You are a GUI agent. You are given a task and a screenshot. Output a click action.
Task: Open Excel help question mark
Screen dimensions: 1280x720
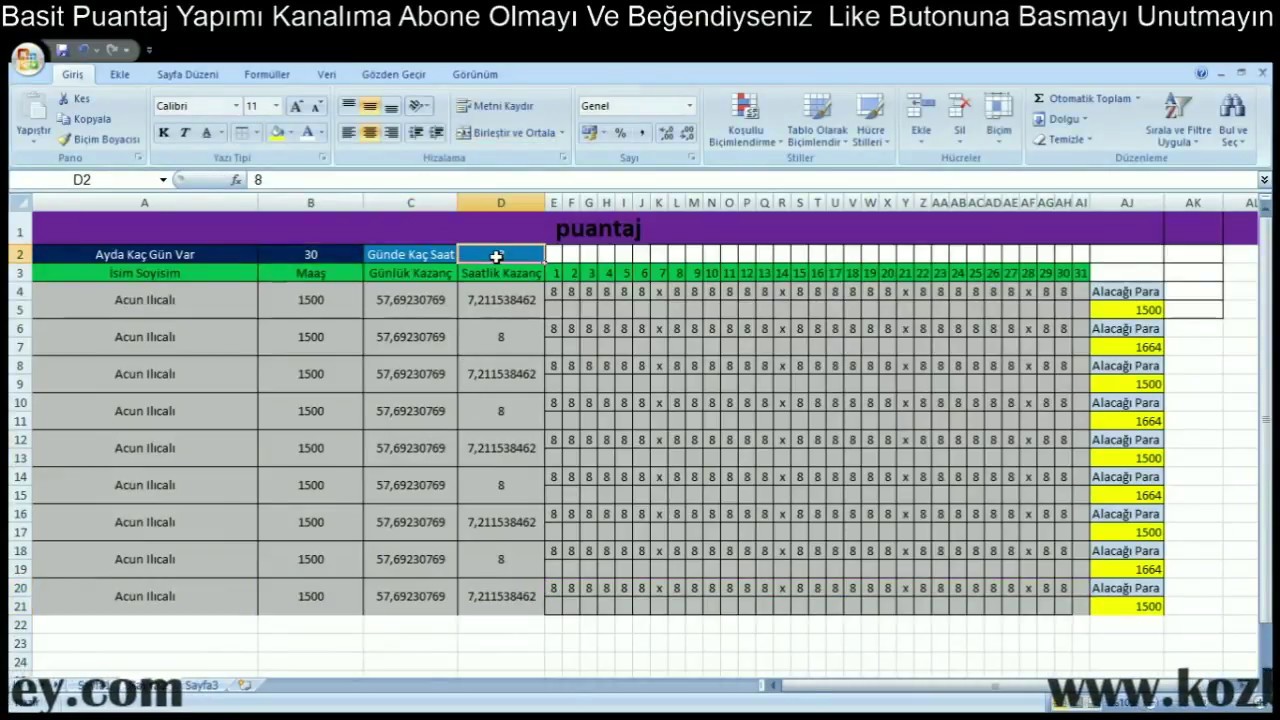pos(1201,73)
